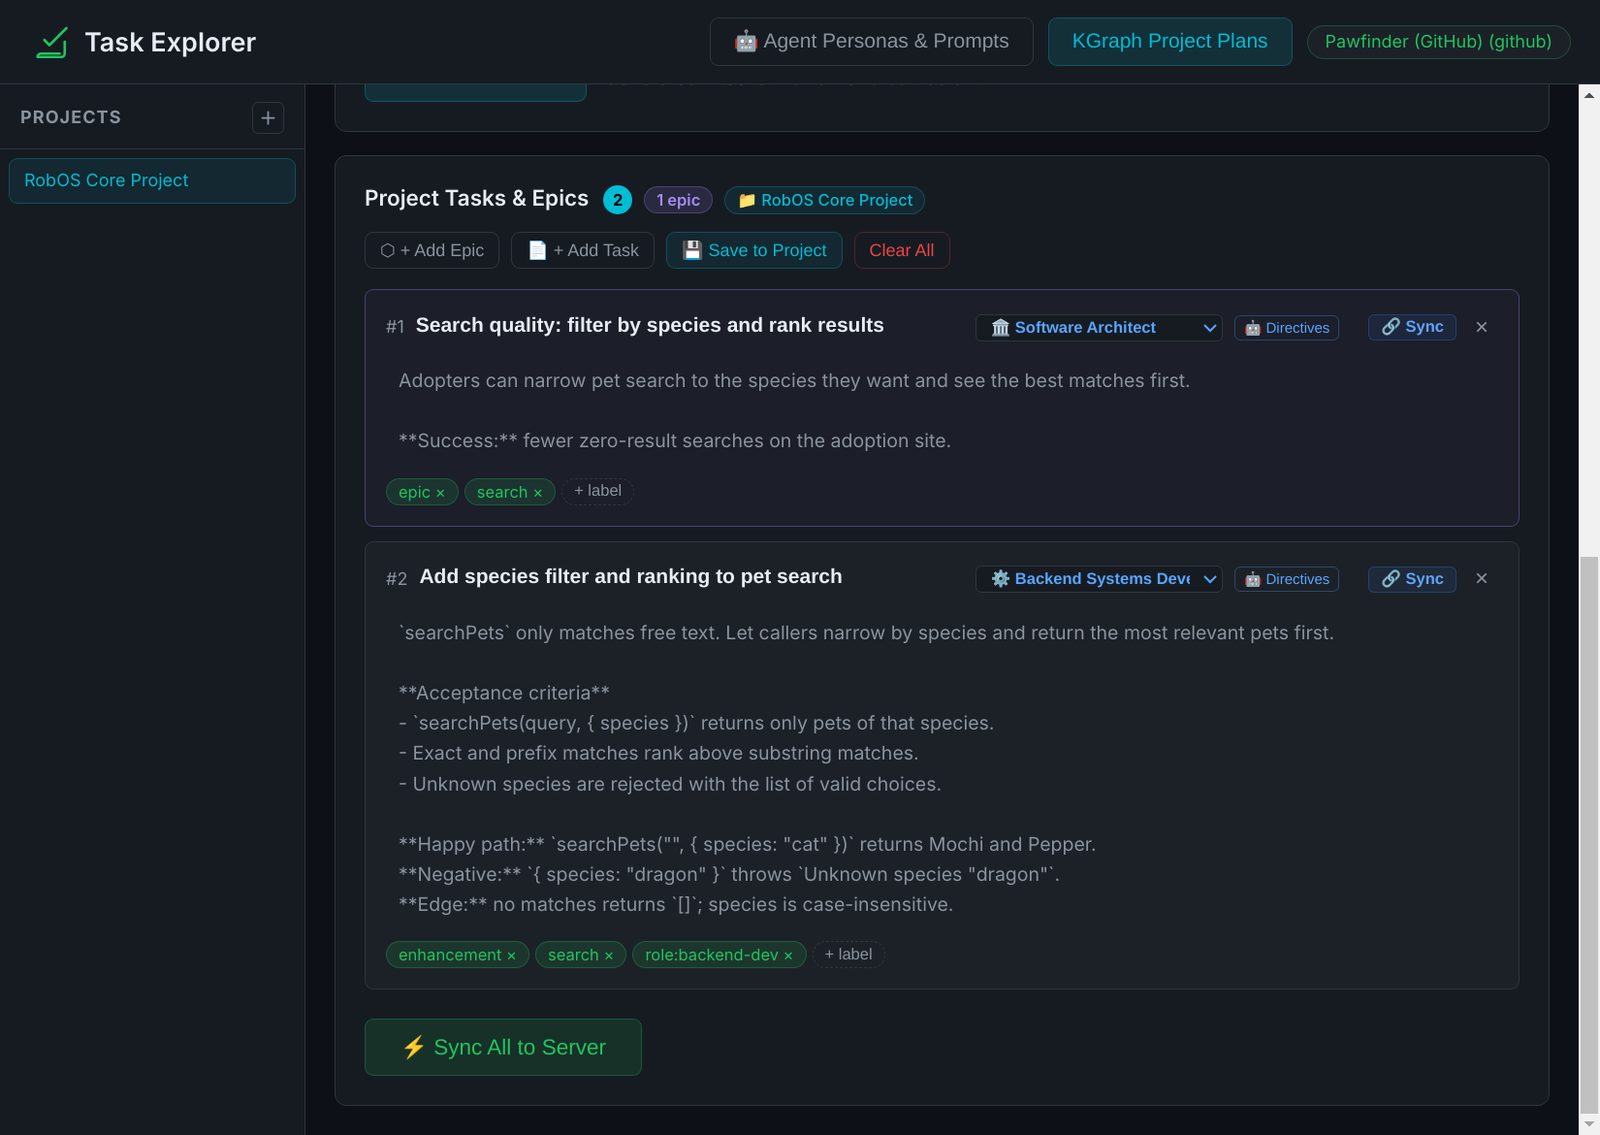This screenshot has width=1600, height=1135.
Task: Remove the epic label from task #1
Action: 440,493
